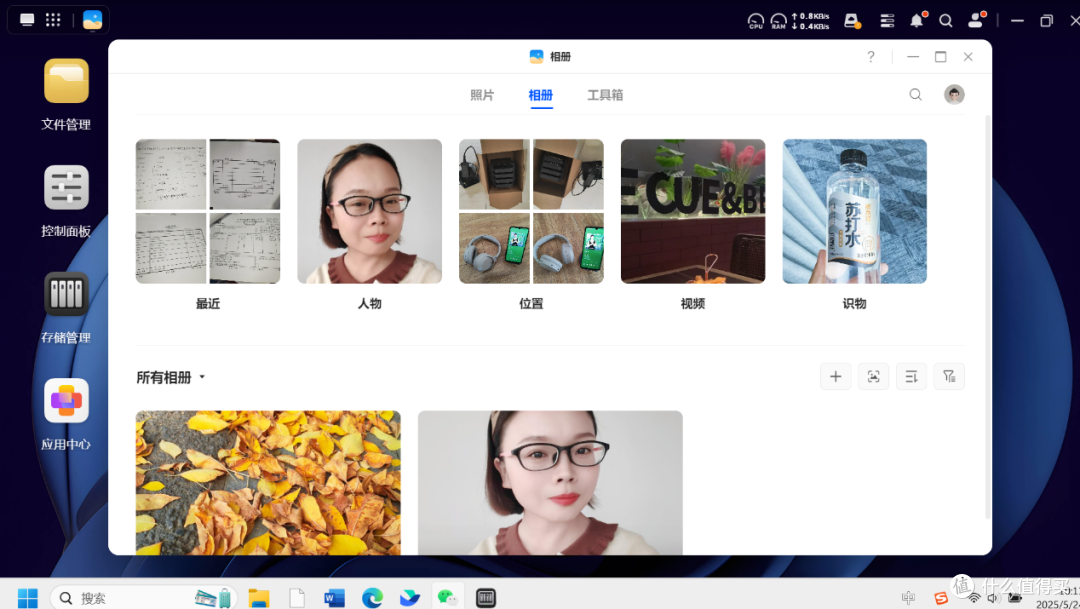Click the Sogou input icon in system tray
Image resolution: width=1080 pixels, height=609 pixels.
(941, 598)
